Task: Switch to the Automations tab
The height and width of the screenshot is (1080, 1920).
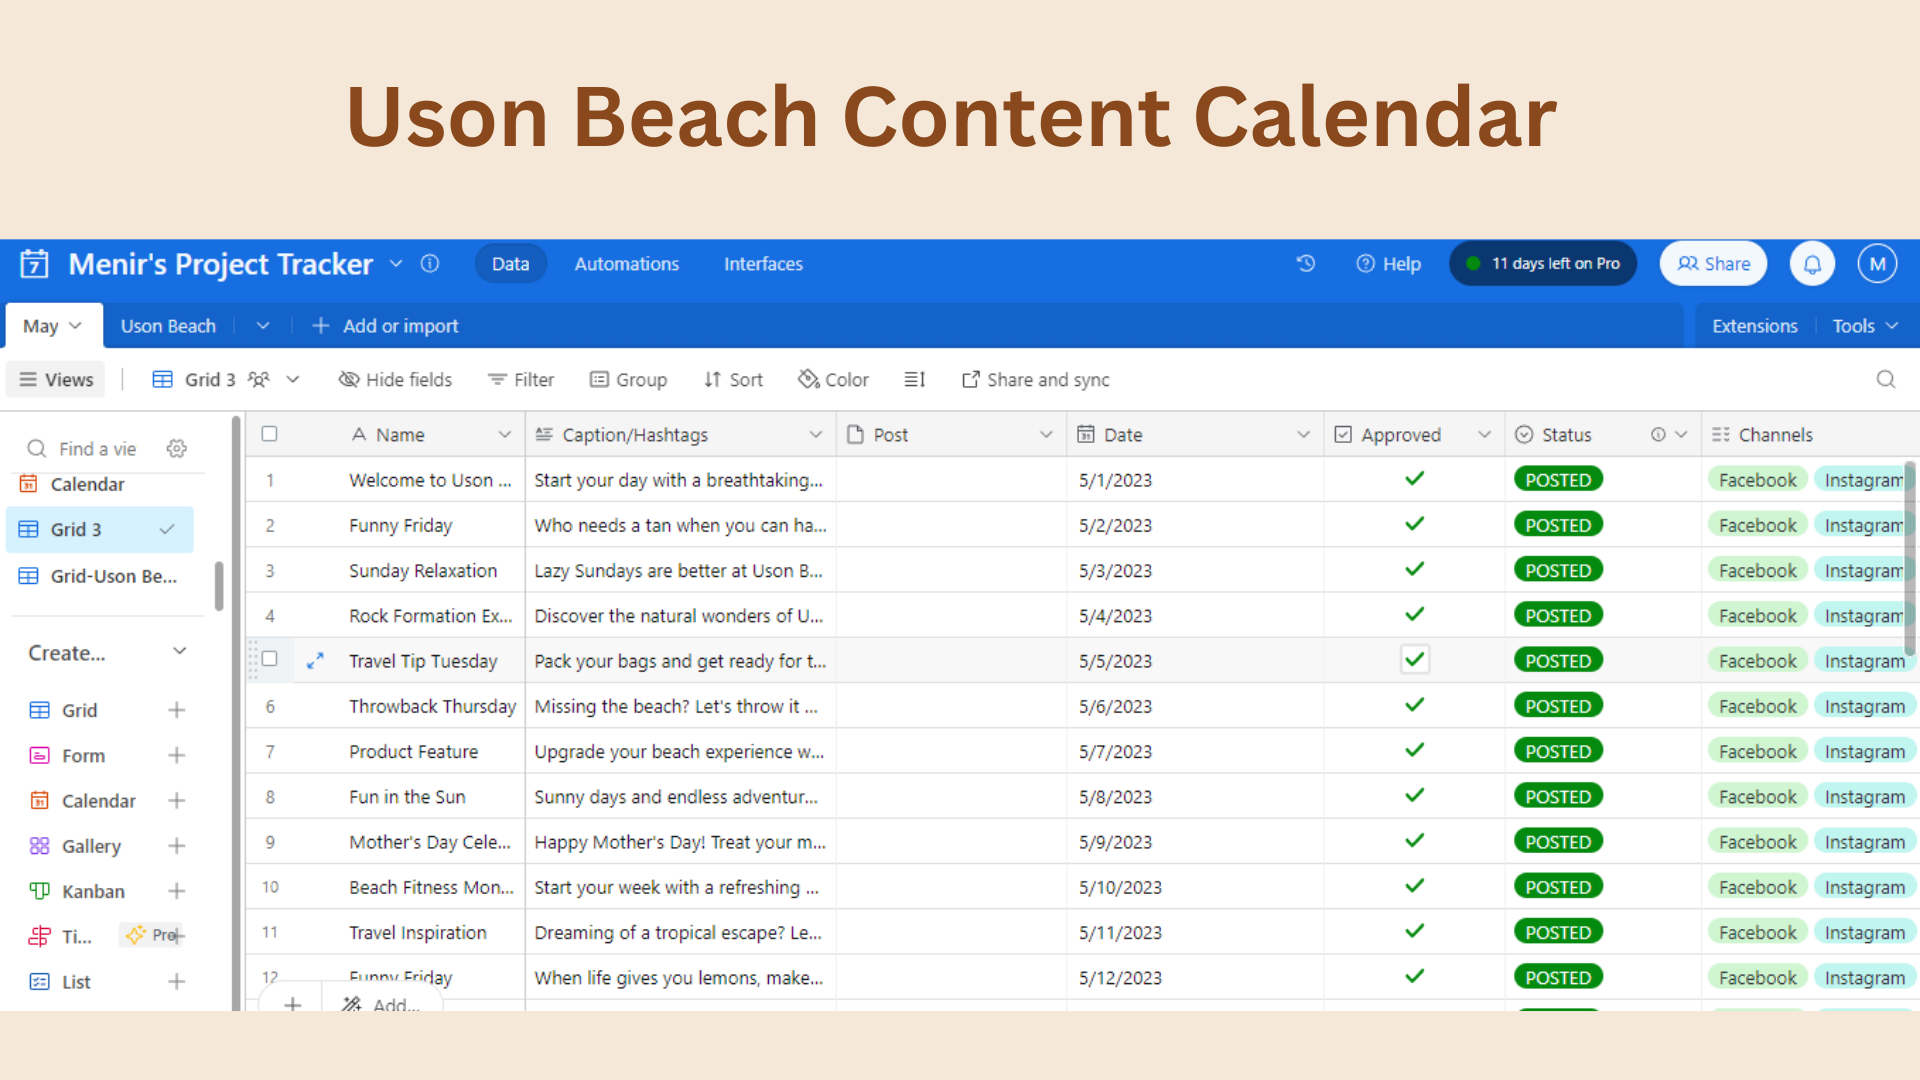Action: (626, 264)
